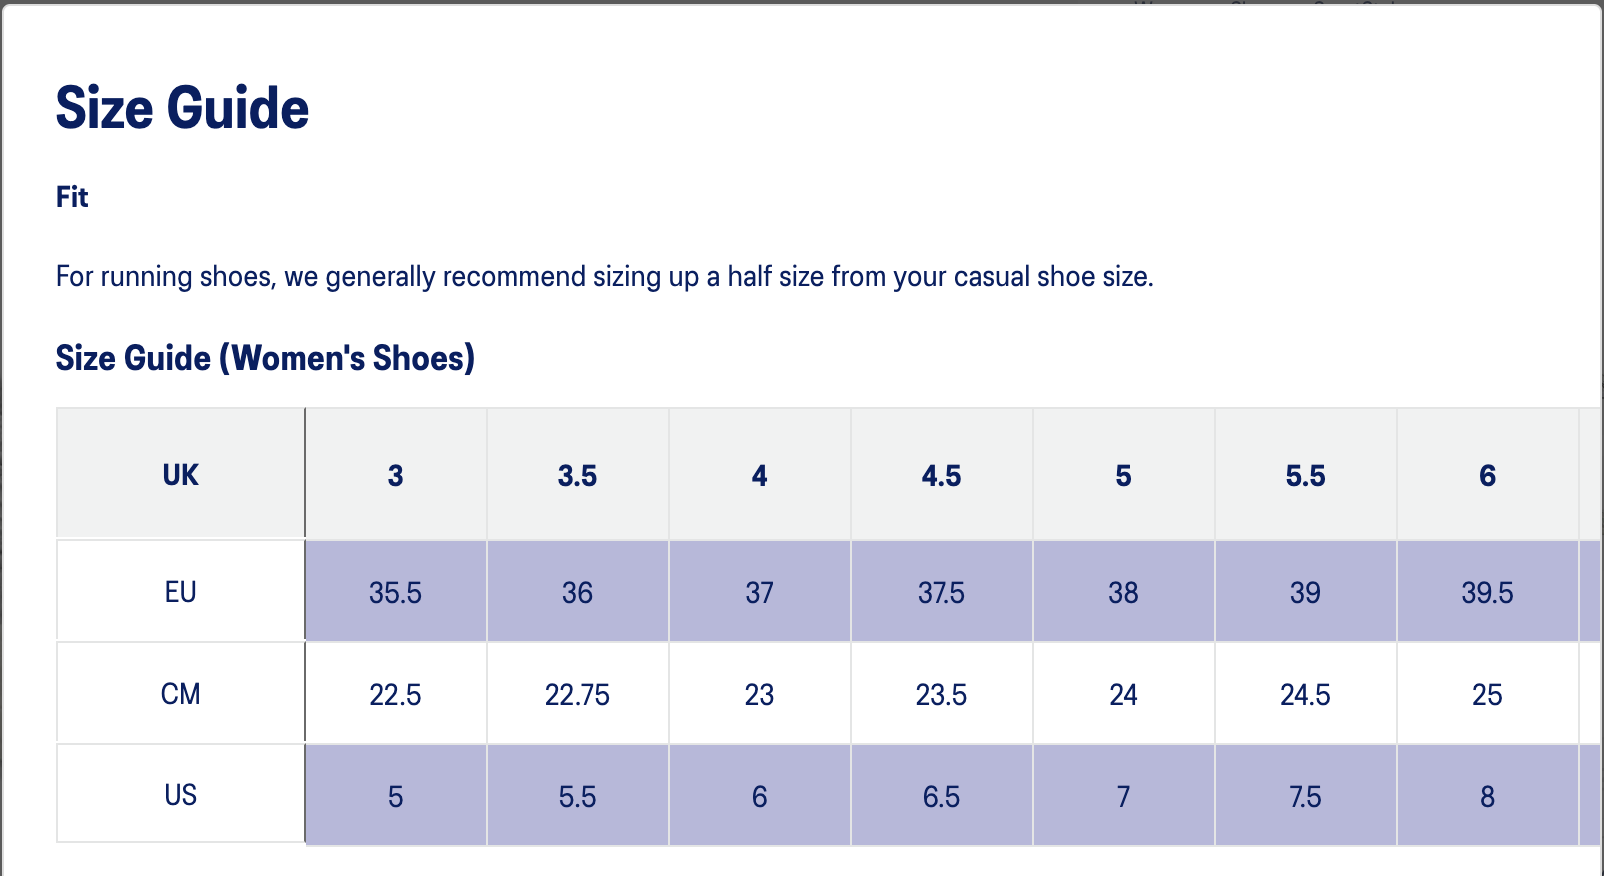Click the EU 38 cell

1123,593
